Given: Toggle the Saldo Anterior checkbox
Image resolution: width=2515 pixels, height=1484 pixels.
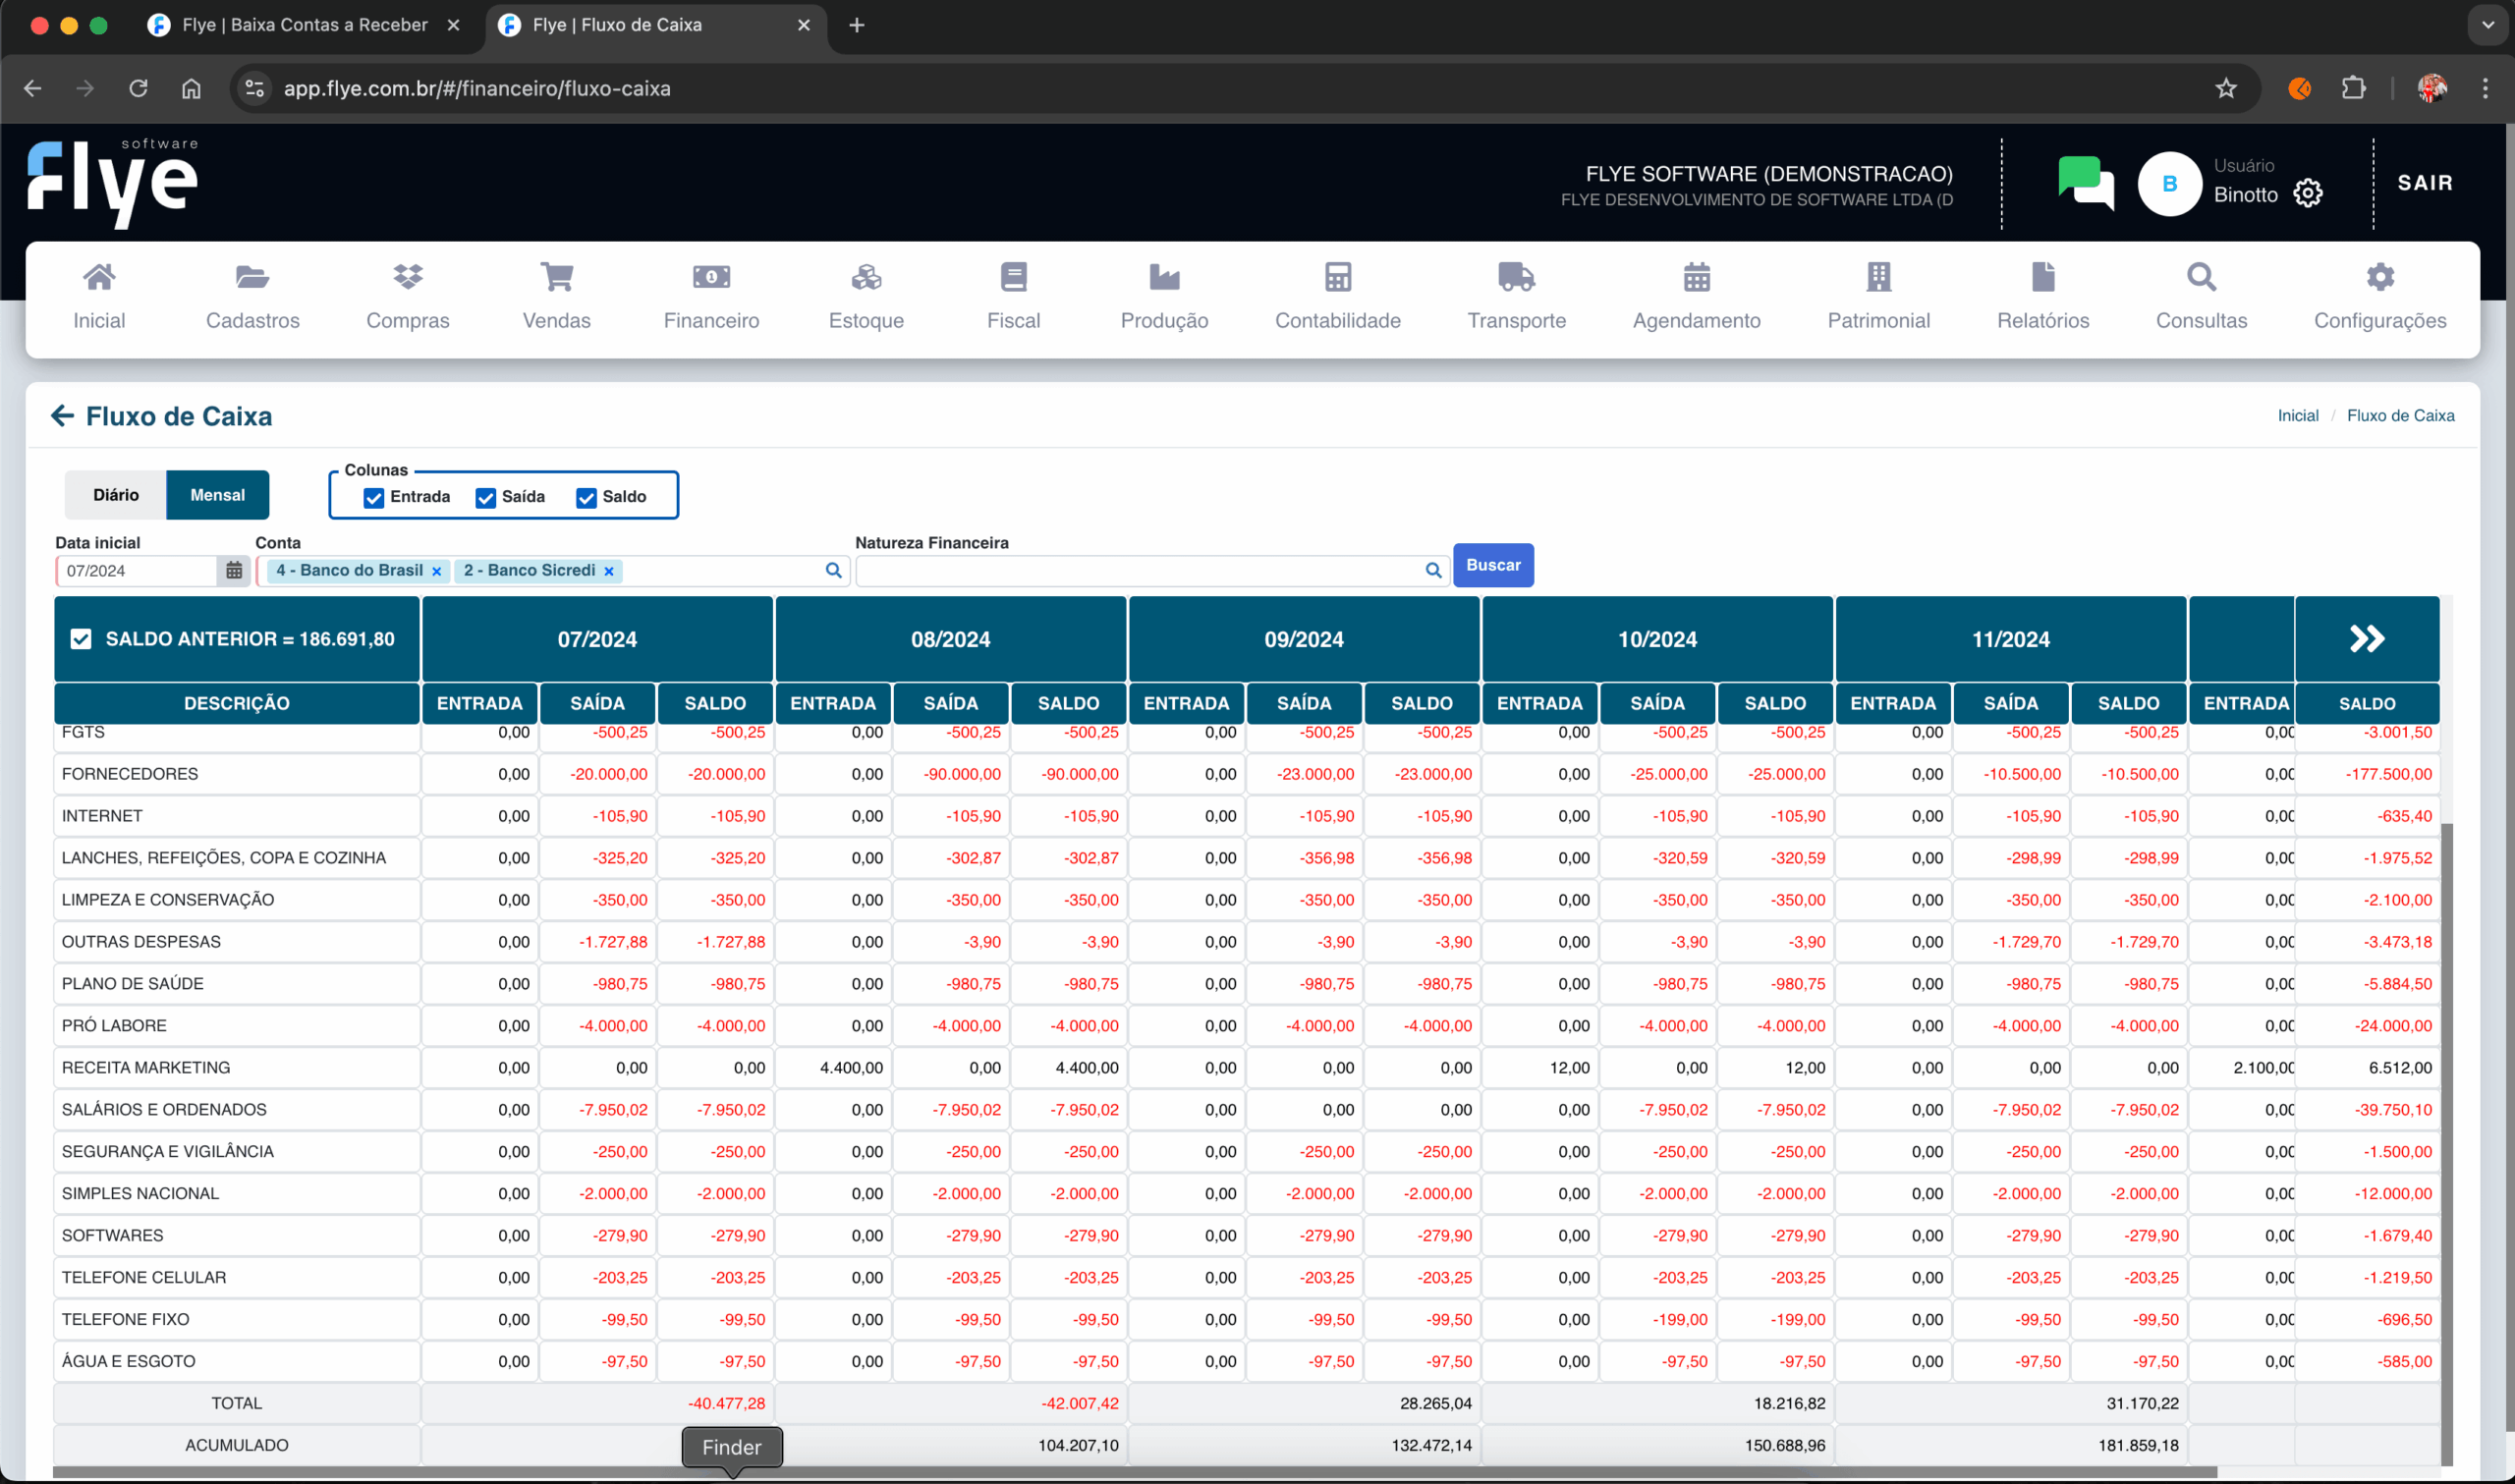Looking at the screenshot, I should point(81,639).
